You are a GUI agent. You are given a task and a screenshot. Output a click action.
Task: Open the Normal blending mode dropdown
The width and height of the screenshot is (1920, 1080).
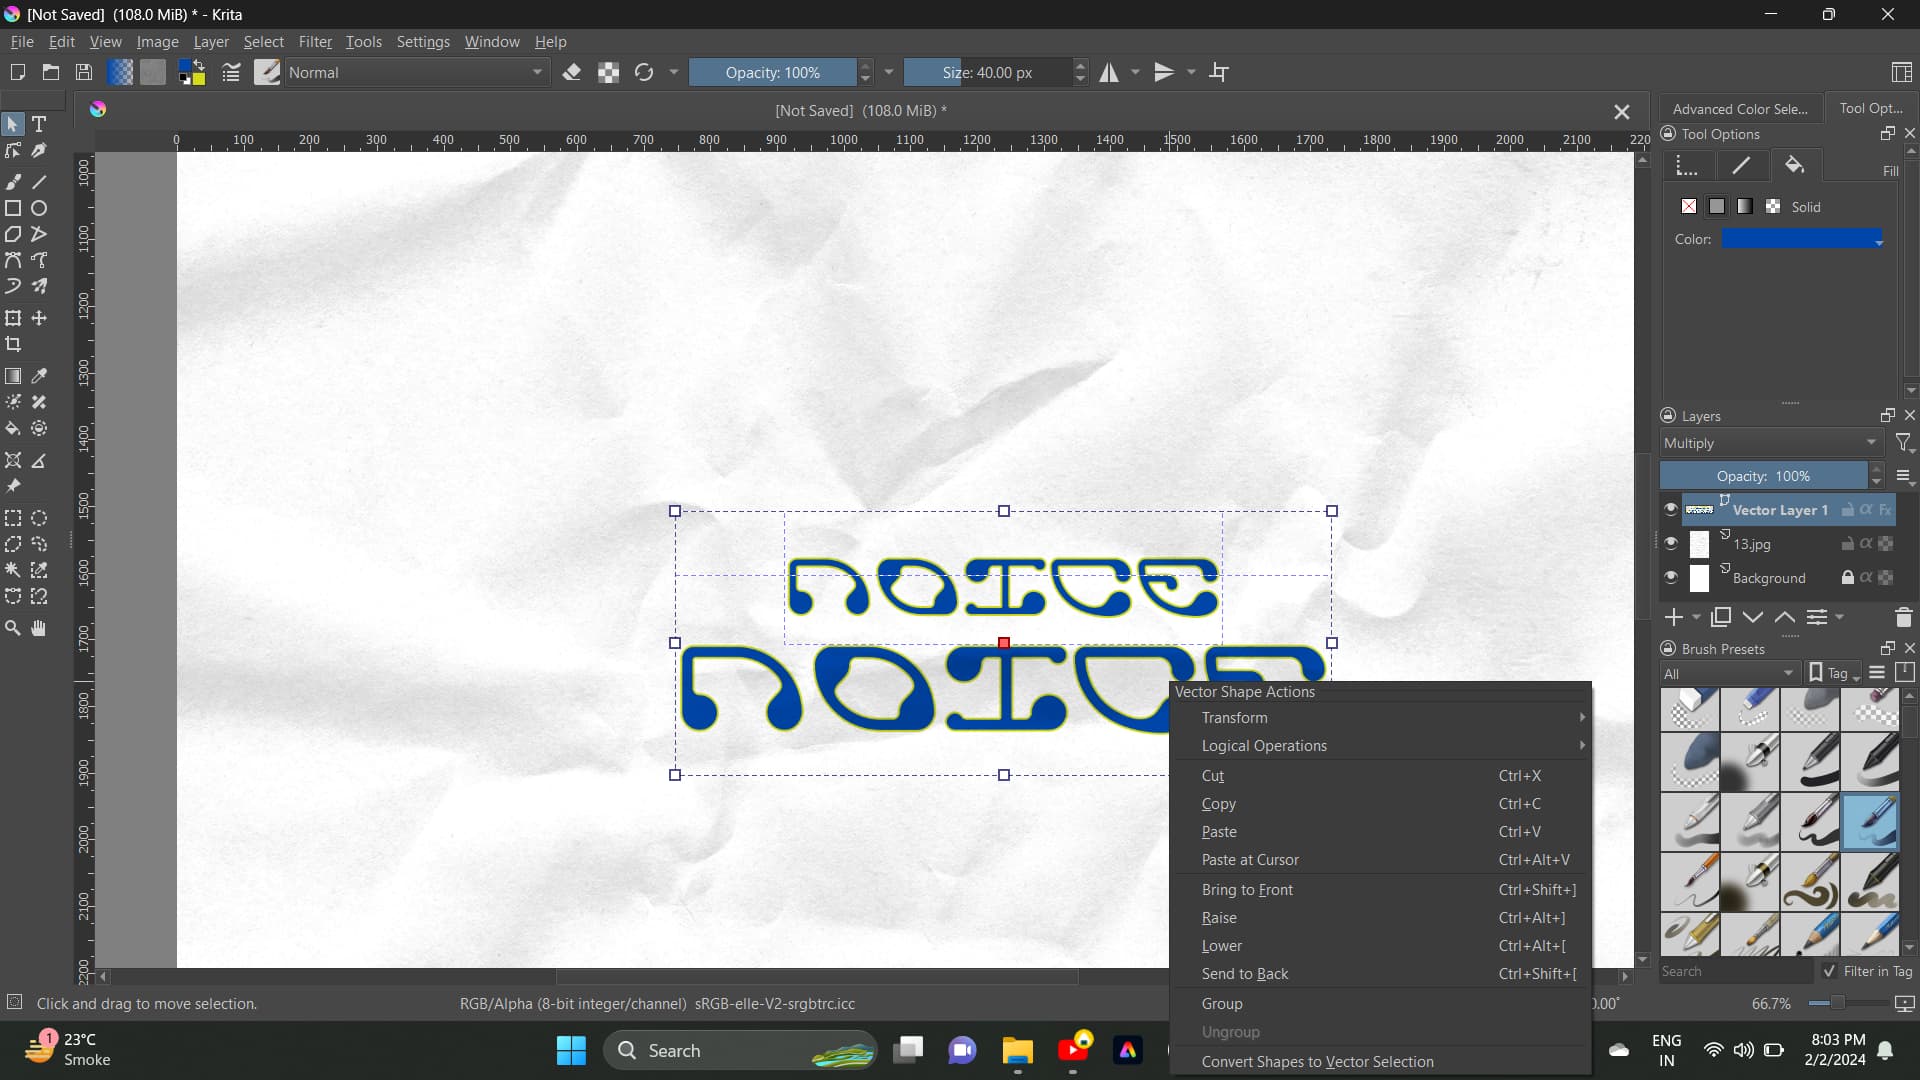pos(416,72)
